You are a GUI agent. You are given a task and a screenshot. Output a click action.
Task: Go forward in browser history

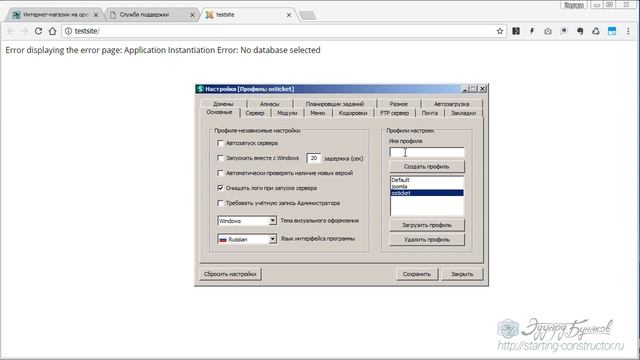coord(24,31)
